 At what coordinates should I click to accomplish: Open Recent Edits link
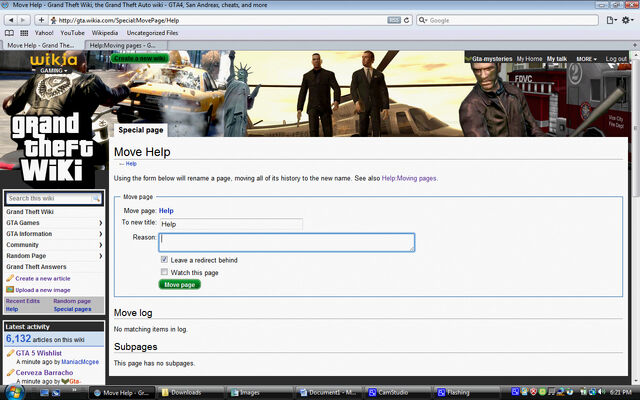pyautogui.click(x=23, y=301)
